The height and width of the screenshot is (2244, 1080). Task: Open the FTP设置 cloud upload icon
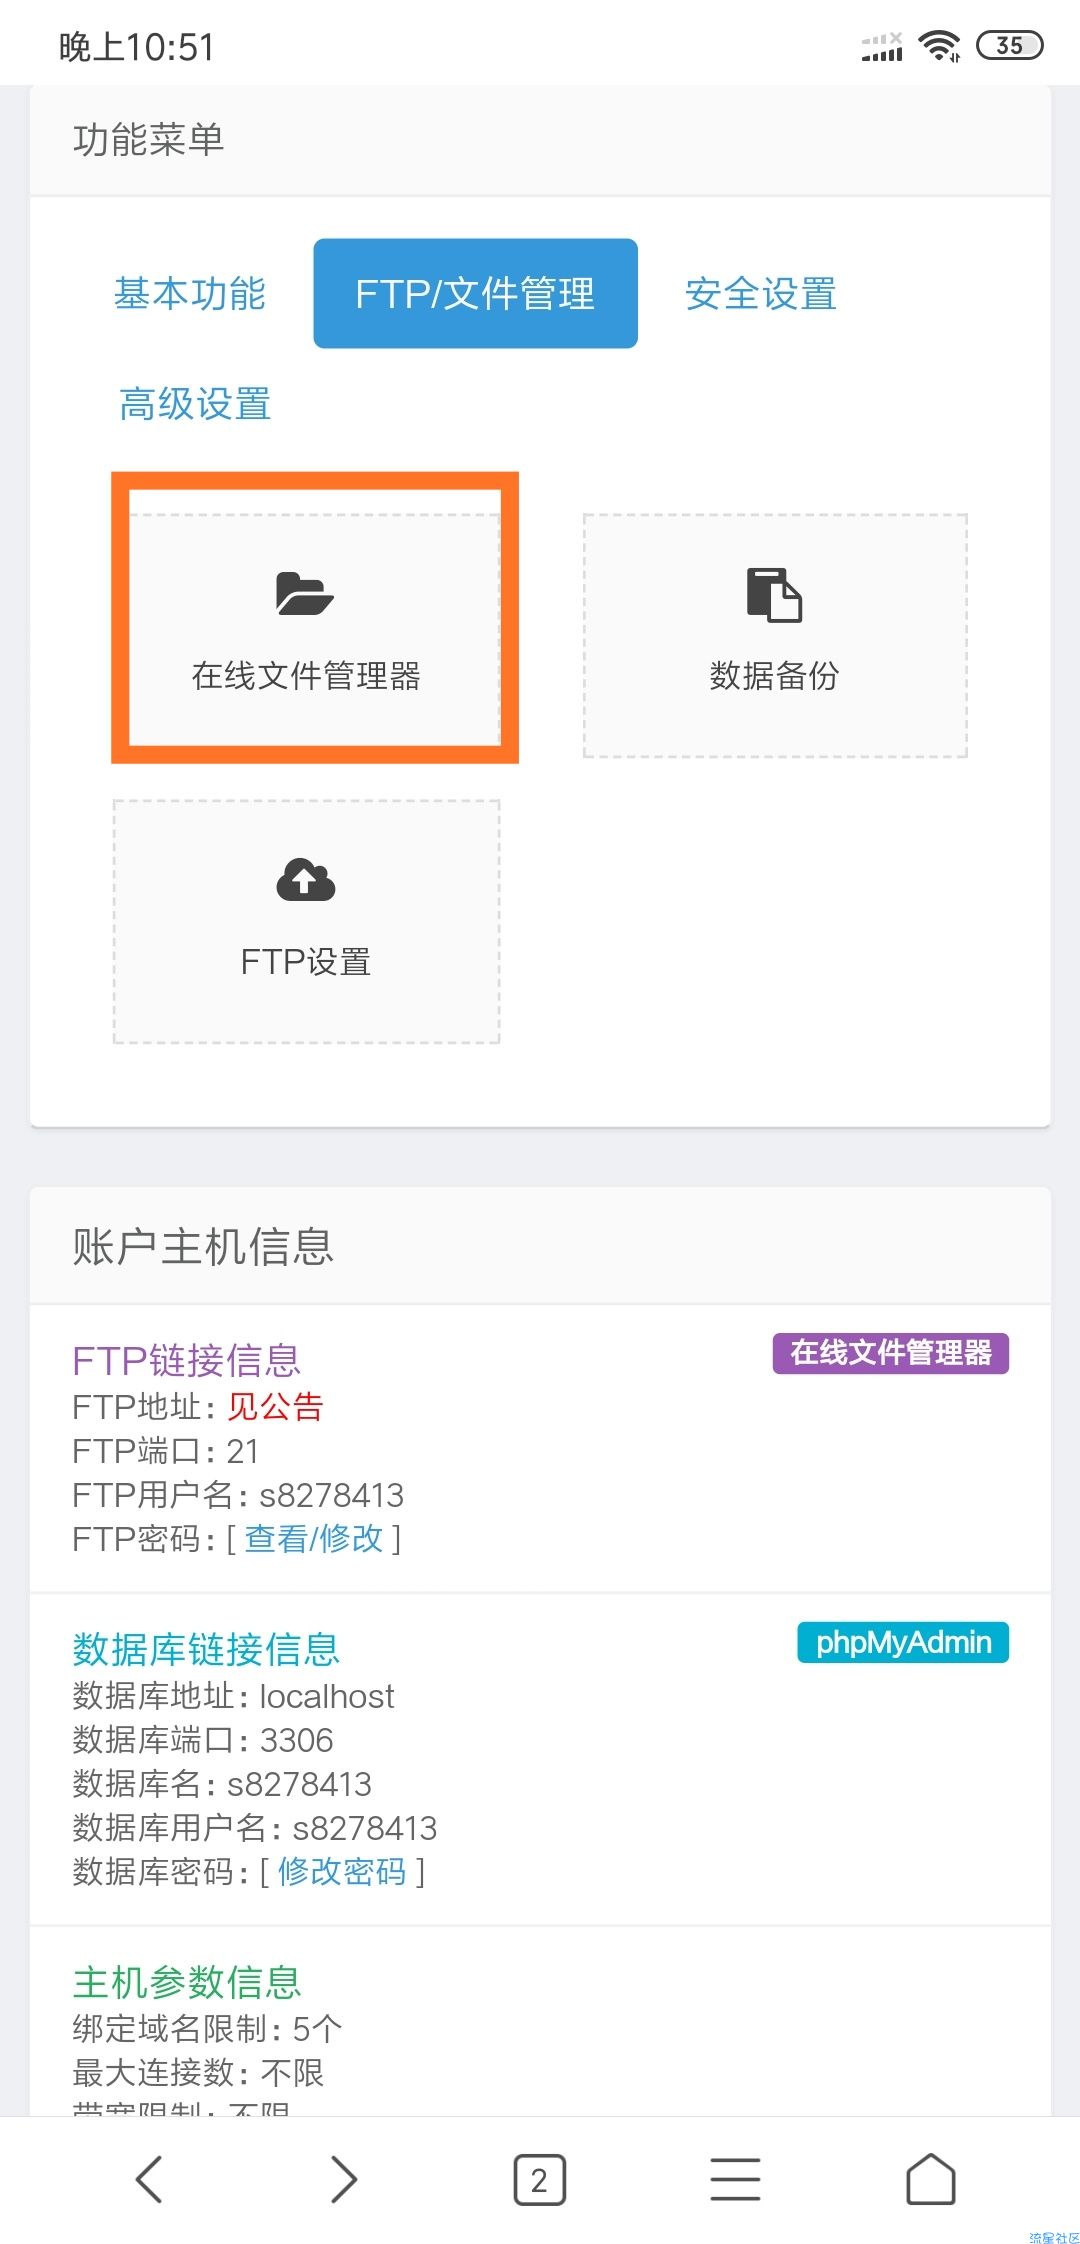coord(305,880)
